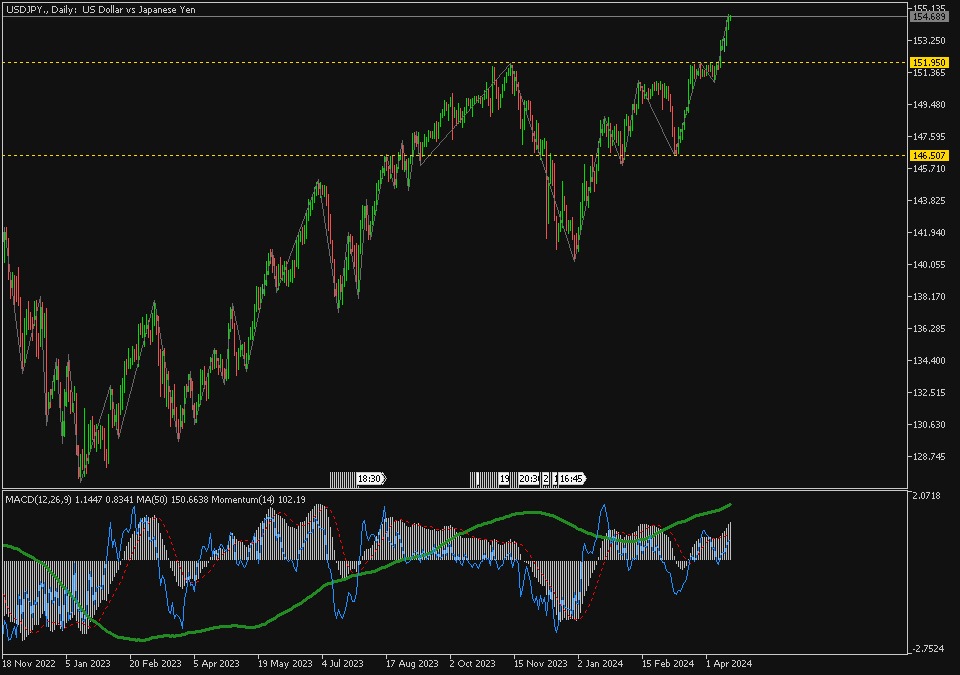960x675 pixels.
Task: Click the '15 Nov 2023' date on time axis
Action: point(541,663)
